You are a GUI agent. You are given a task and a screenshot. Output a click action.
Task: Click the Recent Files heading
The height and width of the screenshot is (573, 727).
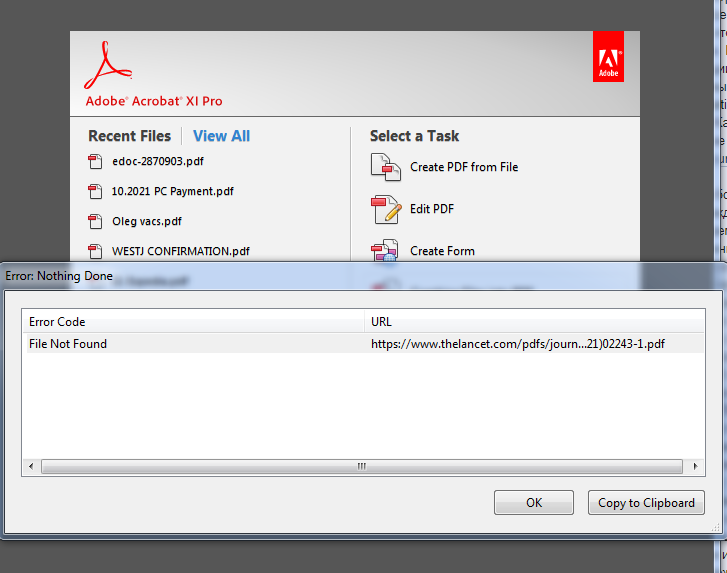point(129,136)
